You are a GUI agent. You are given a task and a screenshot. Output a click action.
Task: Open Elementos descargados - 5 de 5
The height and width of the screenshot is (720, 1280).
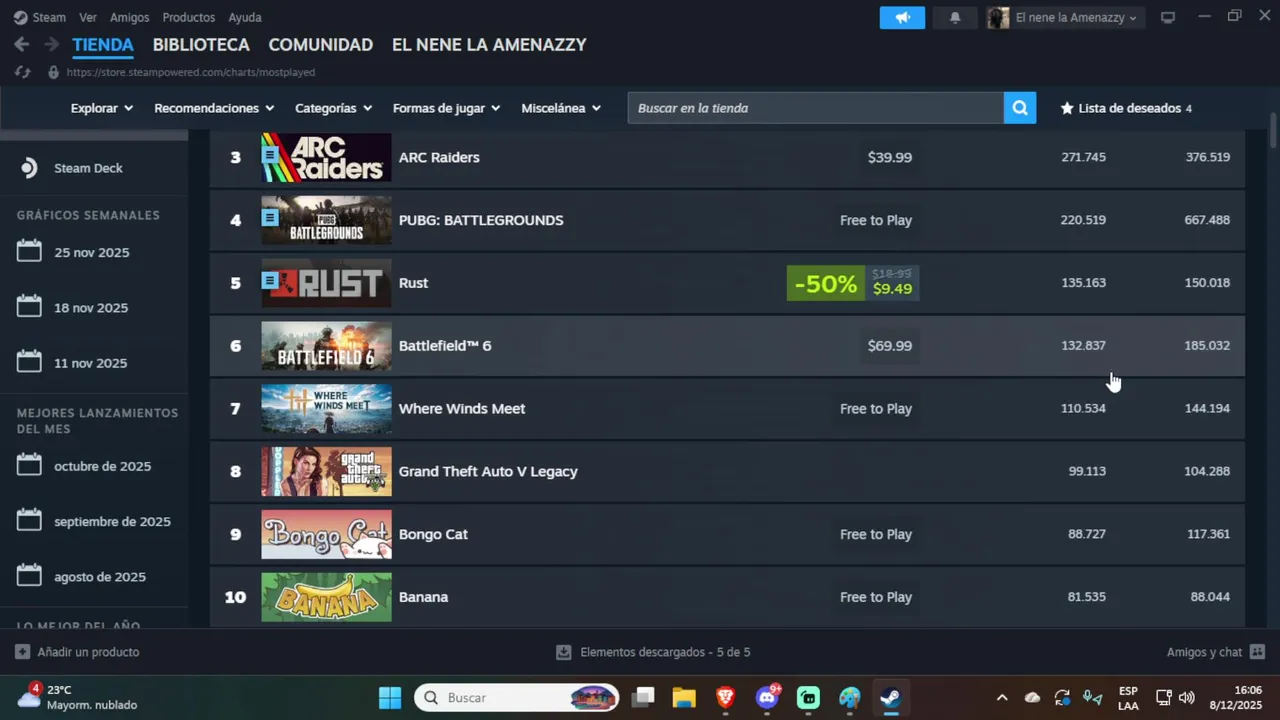tap(653, 652)
